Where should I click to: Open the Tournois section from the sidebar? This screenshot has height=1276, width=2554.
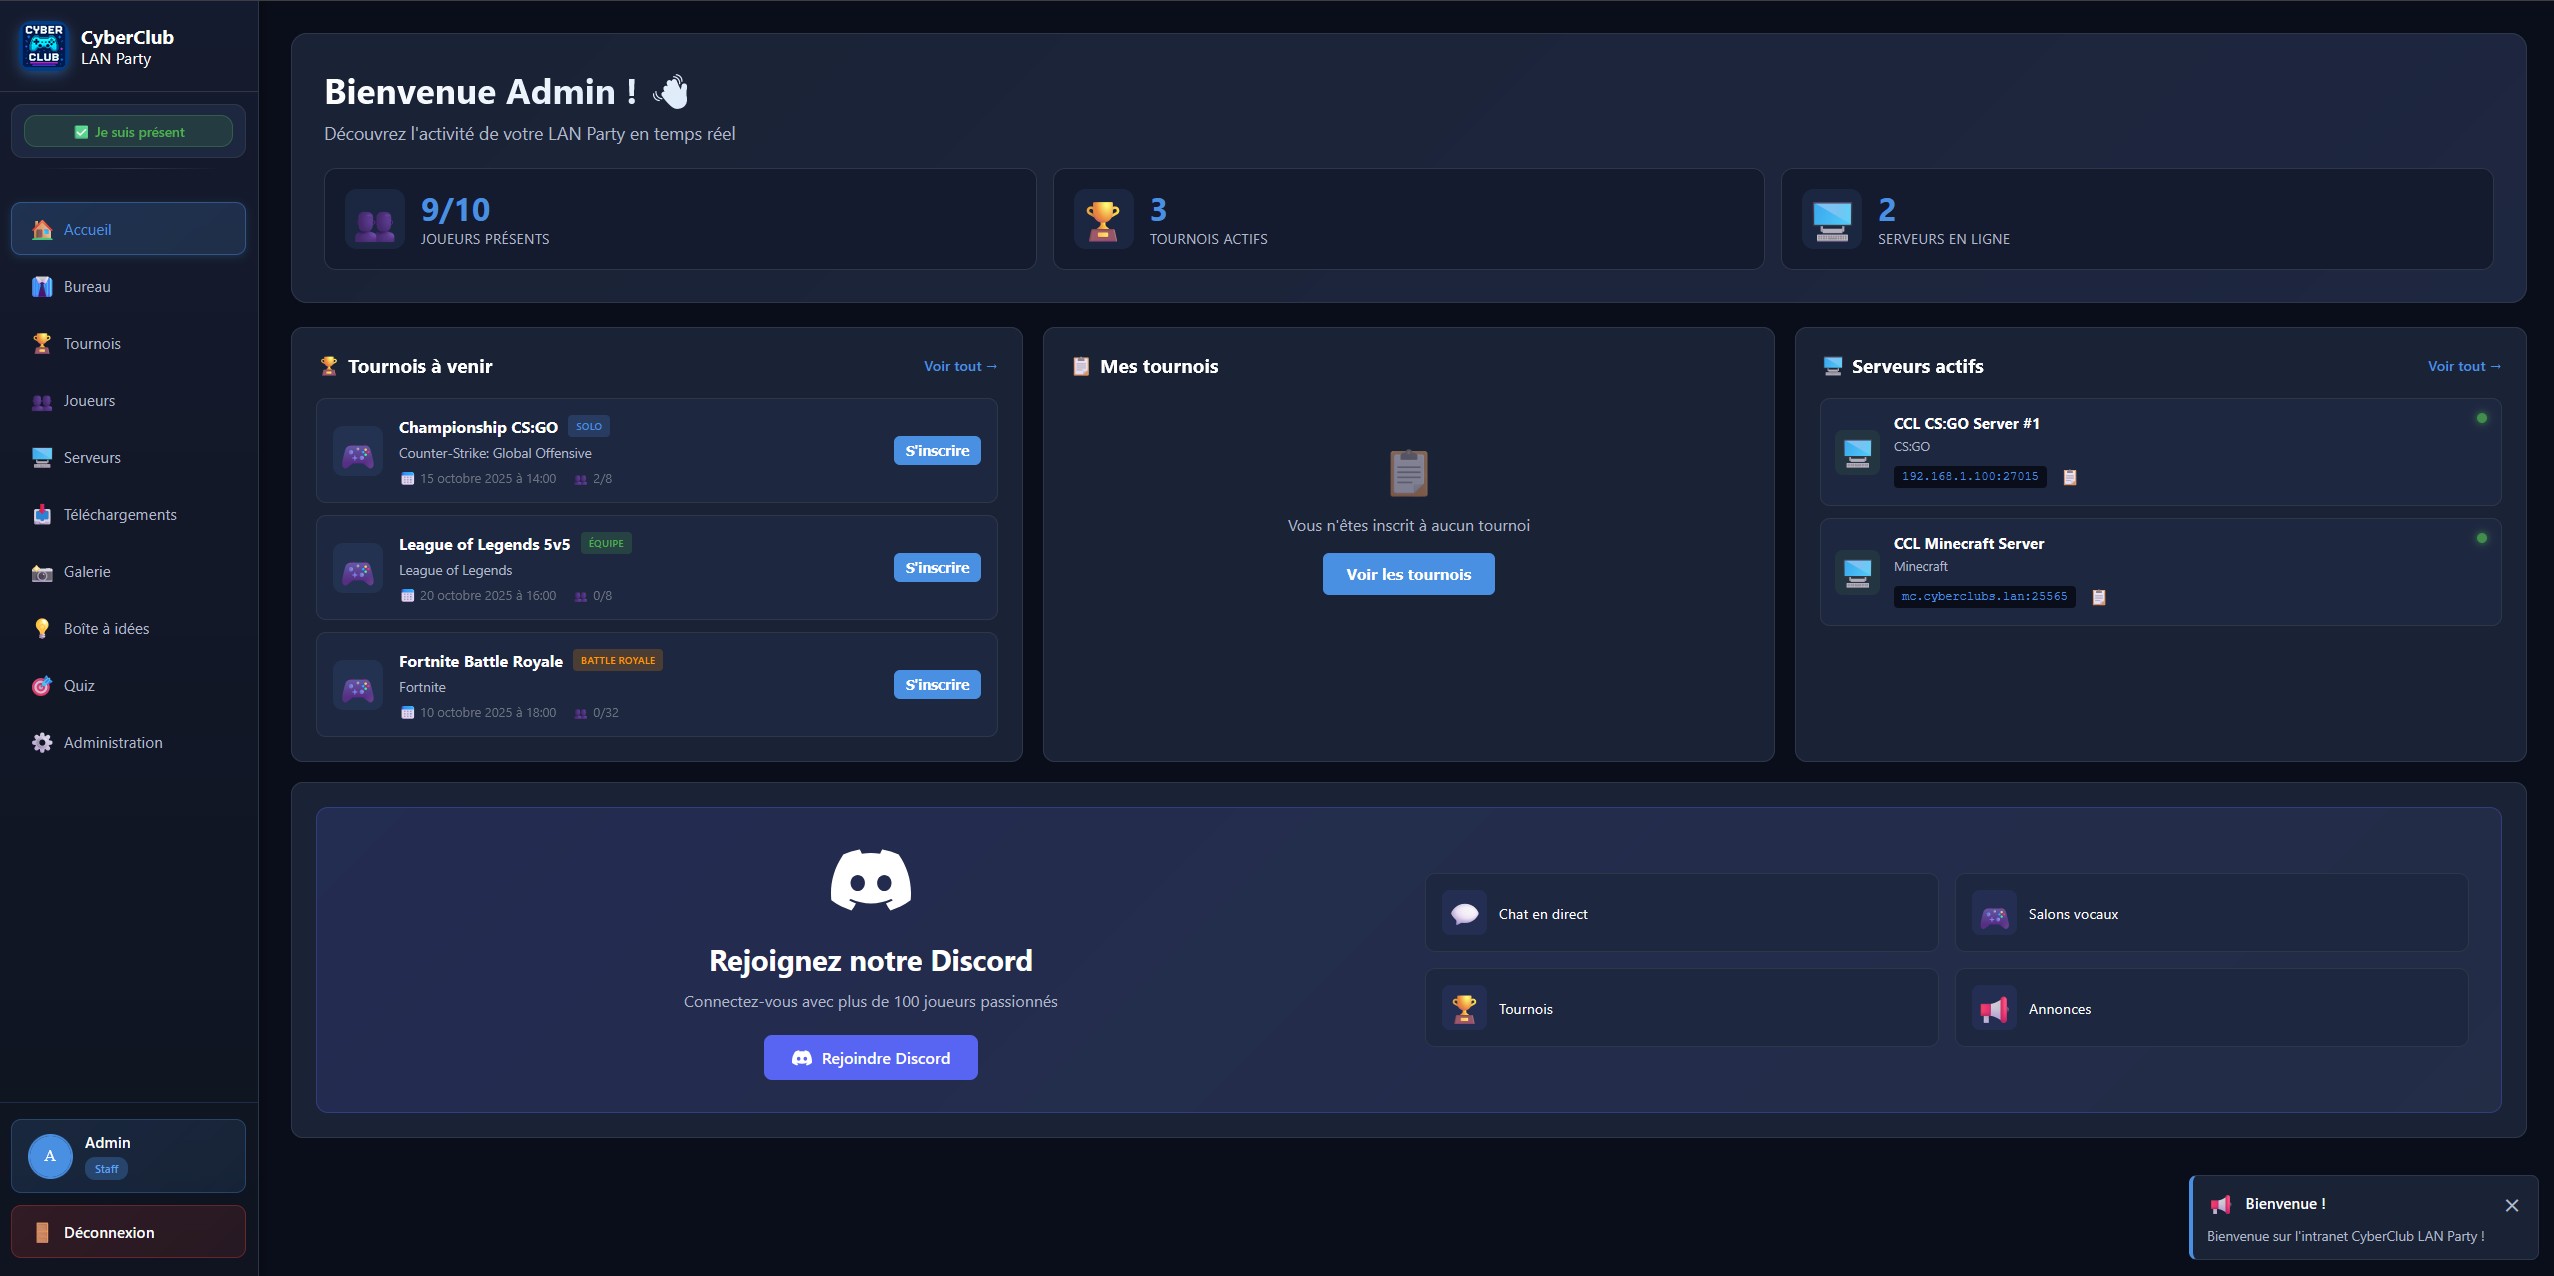[42, 343]
